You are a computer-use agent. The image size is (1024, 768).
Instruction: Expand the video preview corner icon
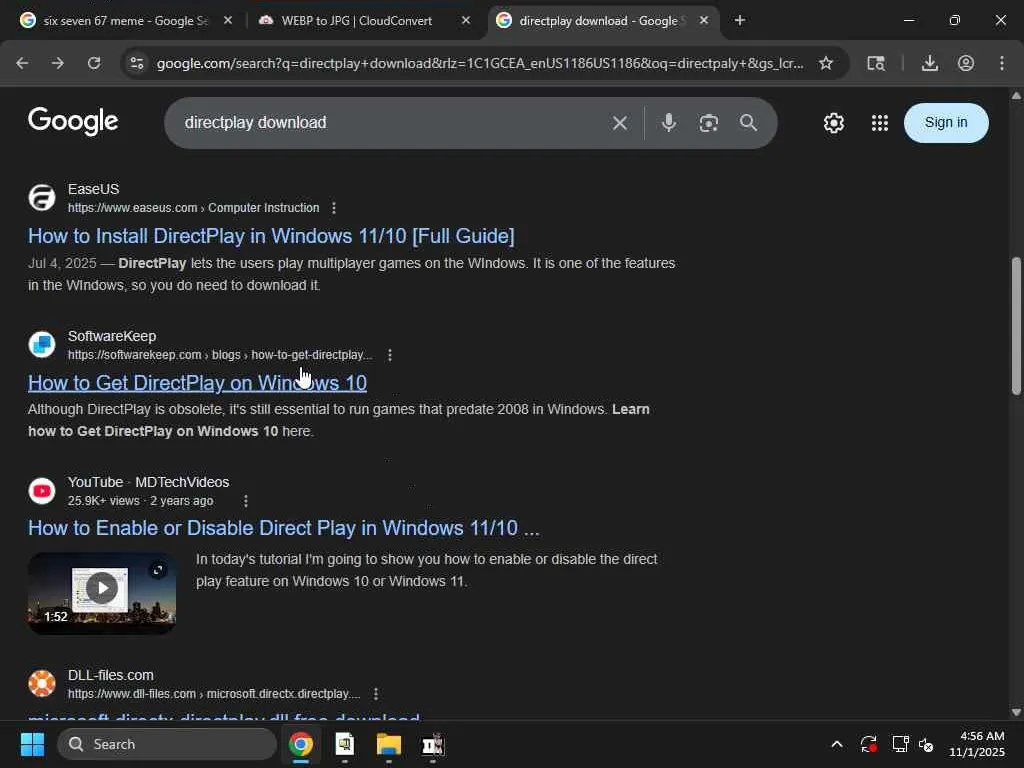(157, 570)
